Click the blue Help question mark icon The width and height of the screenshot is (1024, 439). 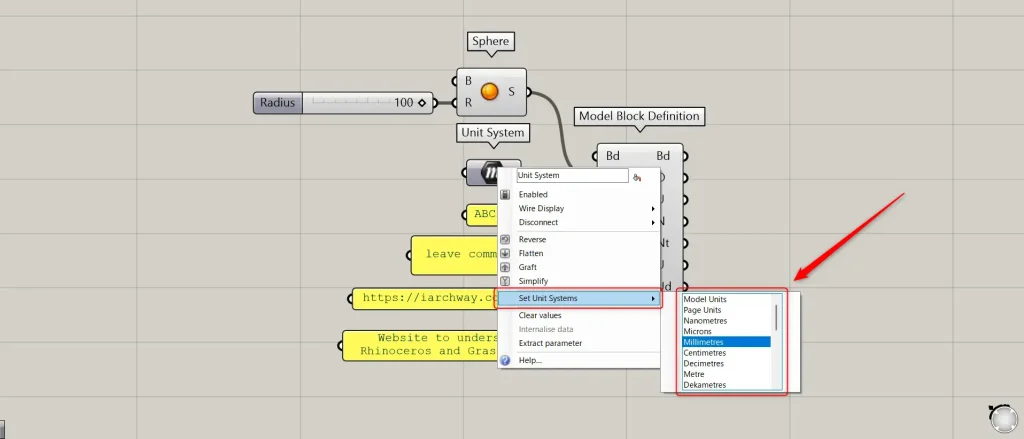(505, 361)
